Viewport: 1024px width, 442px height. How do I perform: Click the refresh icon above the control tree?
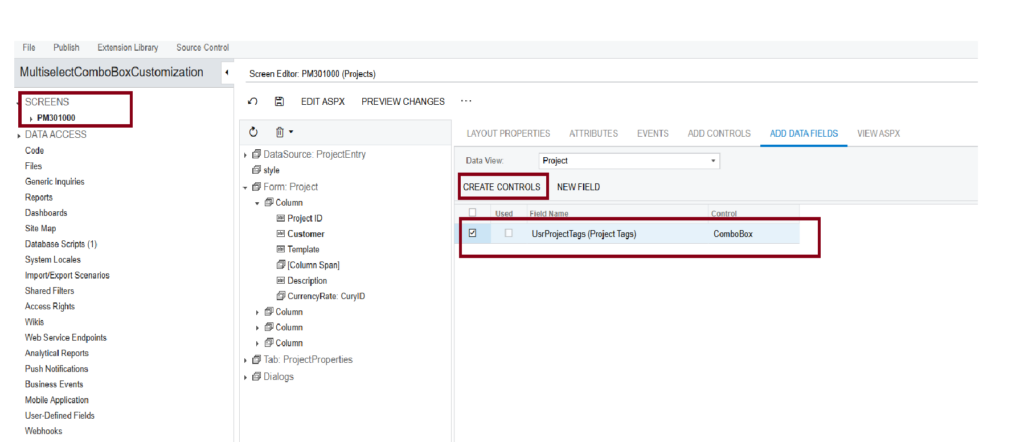coord(253,132)
